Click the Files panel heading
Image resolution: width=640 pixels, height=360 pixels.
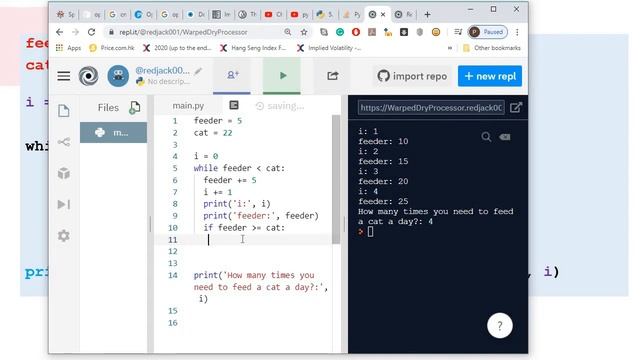pyautogui.click(x=108, y=107)
